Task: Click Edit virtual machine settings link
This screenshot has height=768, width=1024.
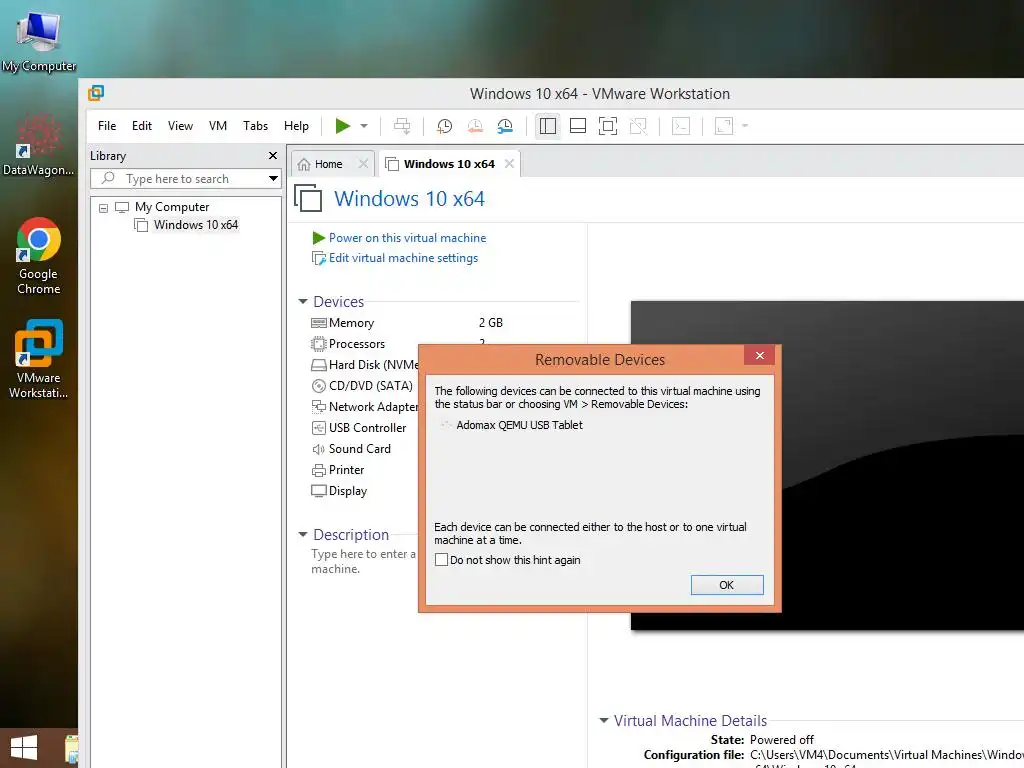Action: tap(403, 258)
